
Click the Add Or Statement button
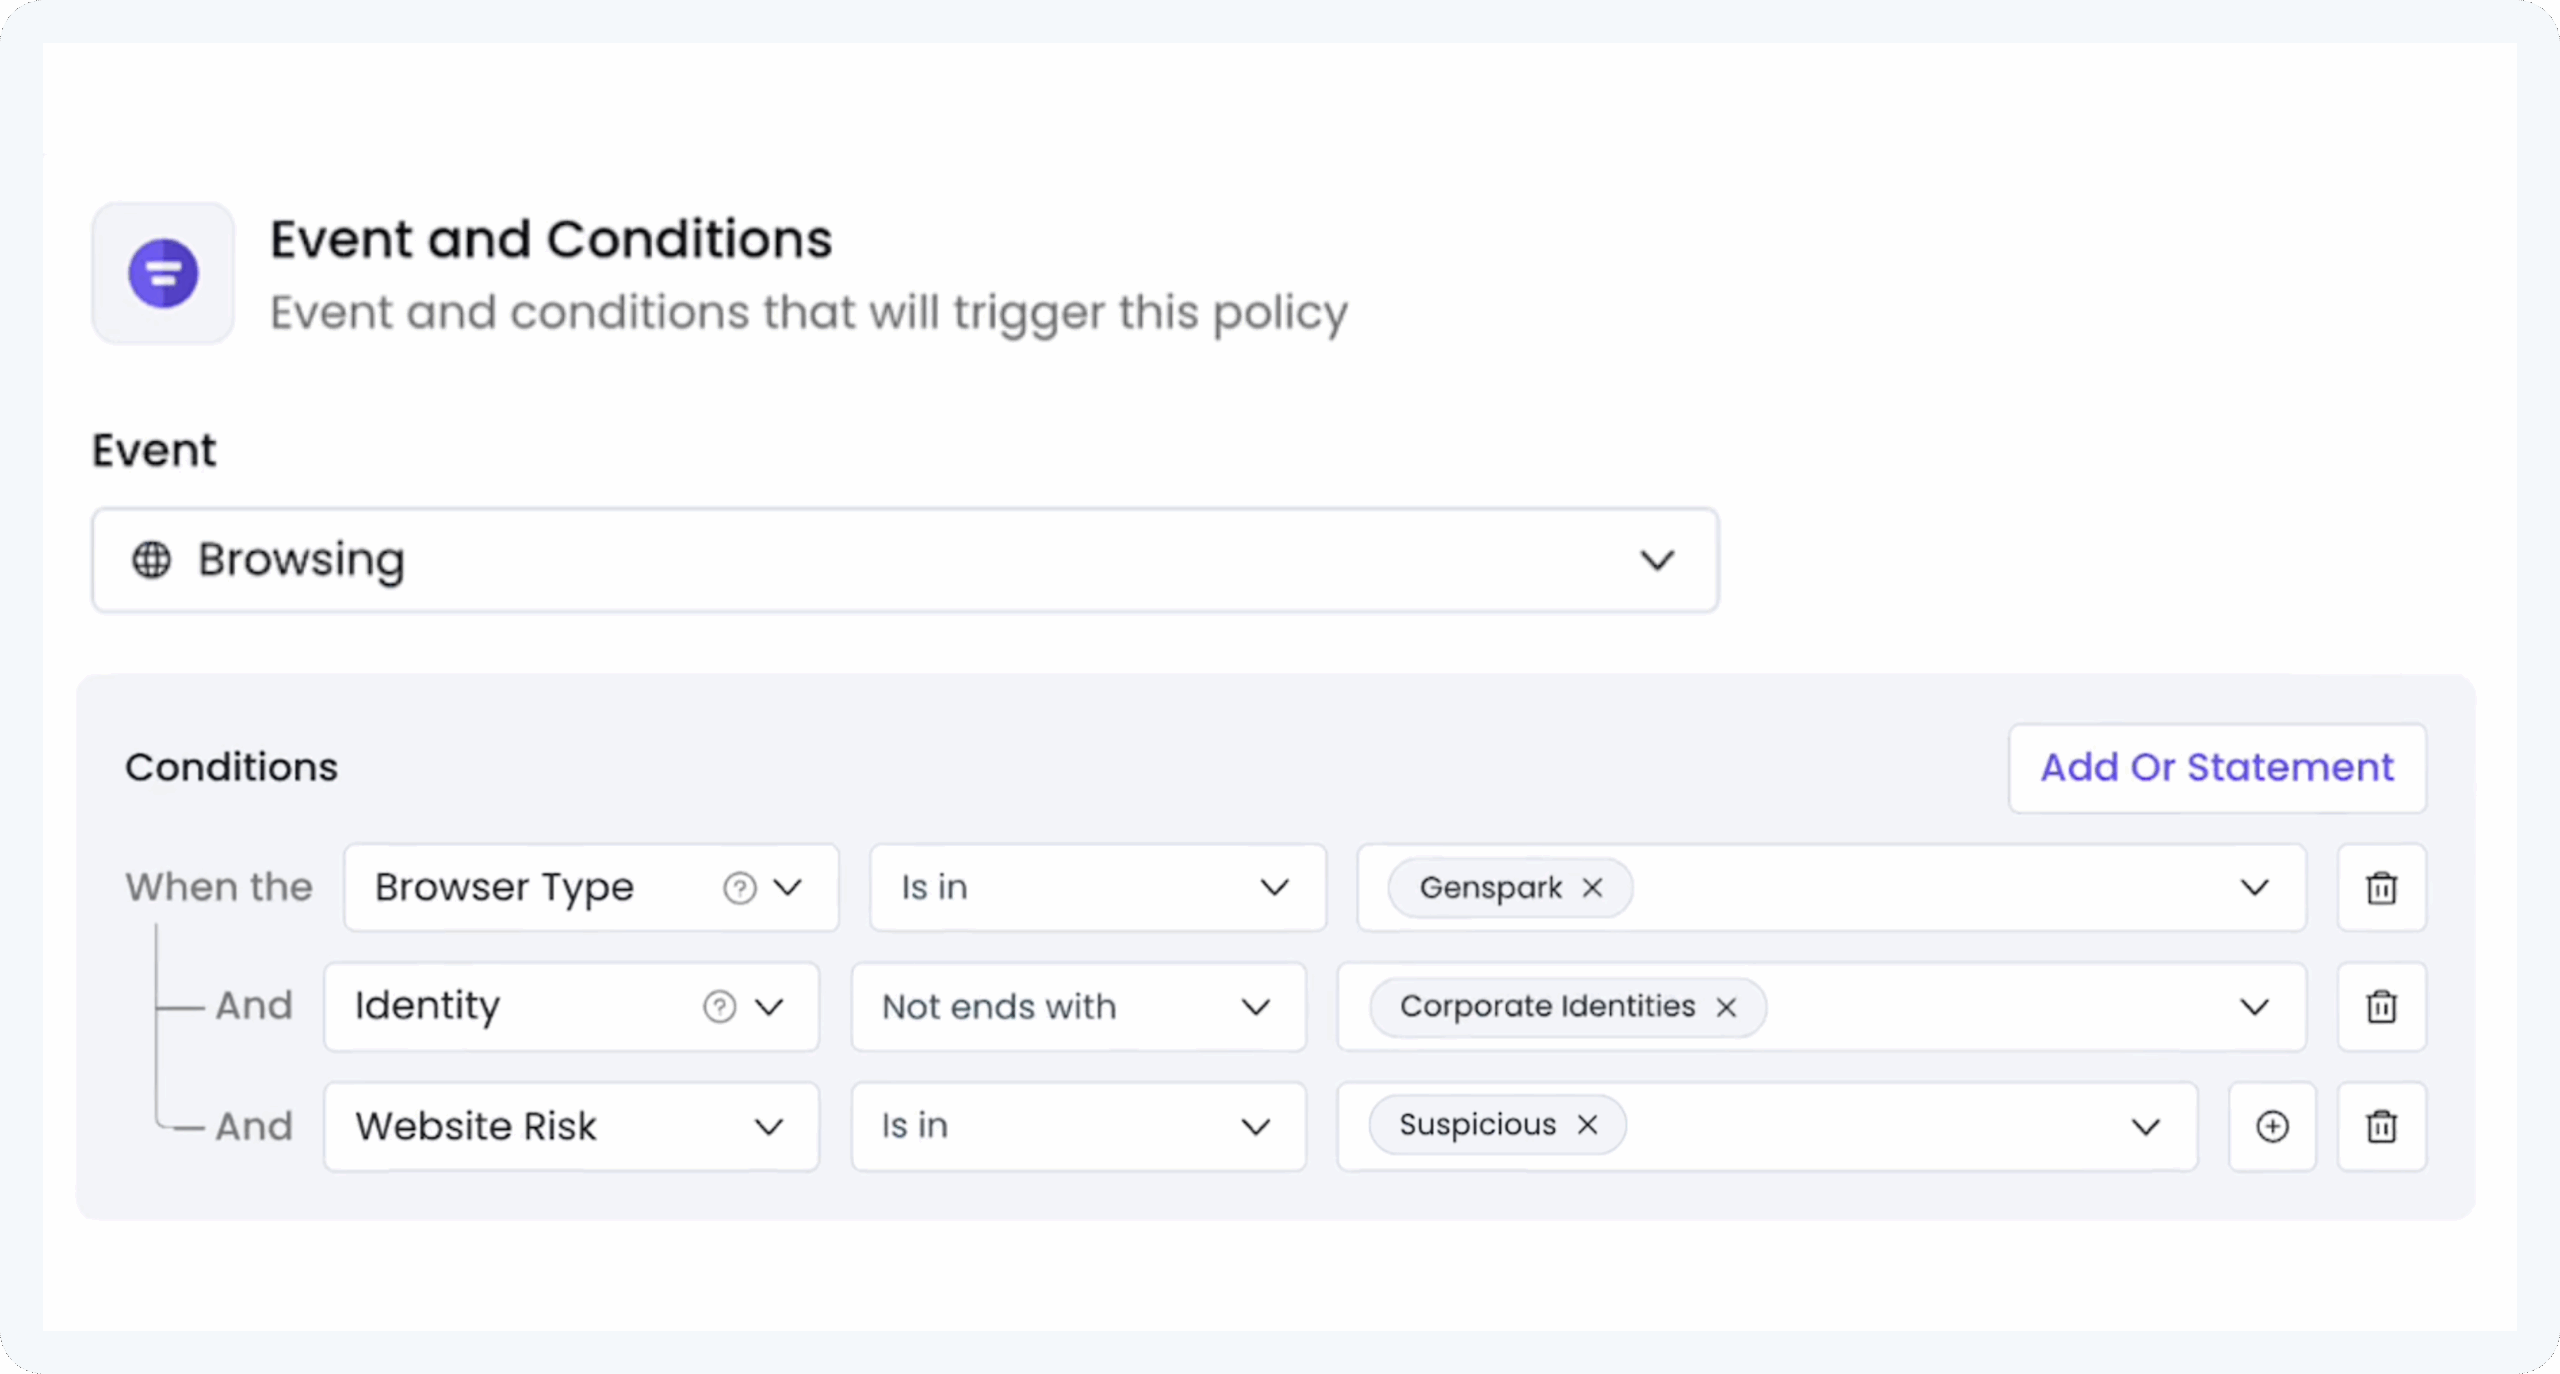(2217, 768)
